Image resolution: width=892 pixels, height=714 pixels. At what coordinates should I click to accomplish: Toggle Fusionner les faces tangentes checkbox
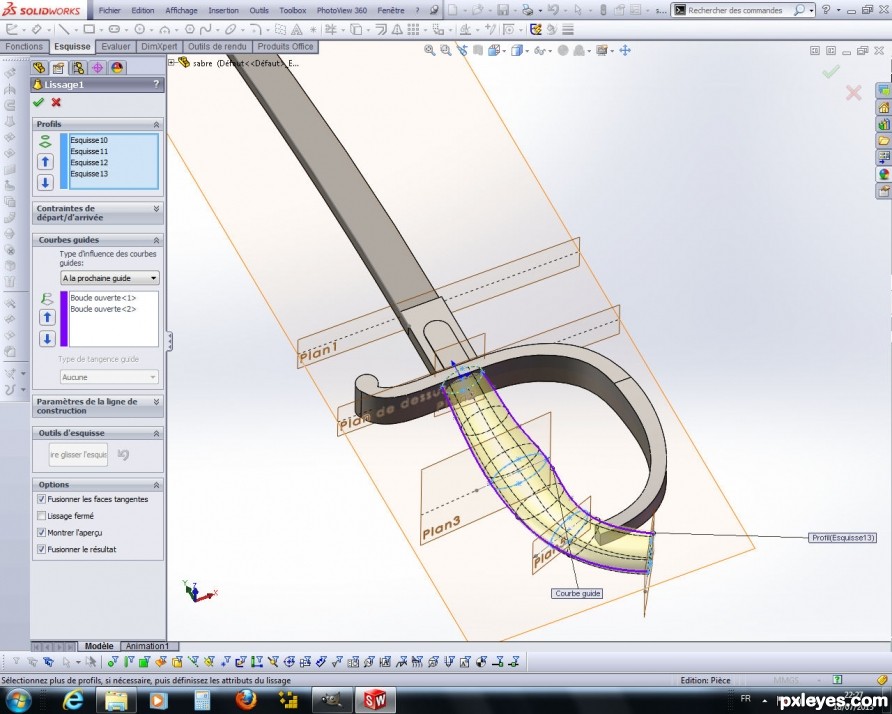41,499
